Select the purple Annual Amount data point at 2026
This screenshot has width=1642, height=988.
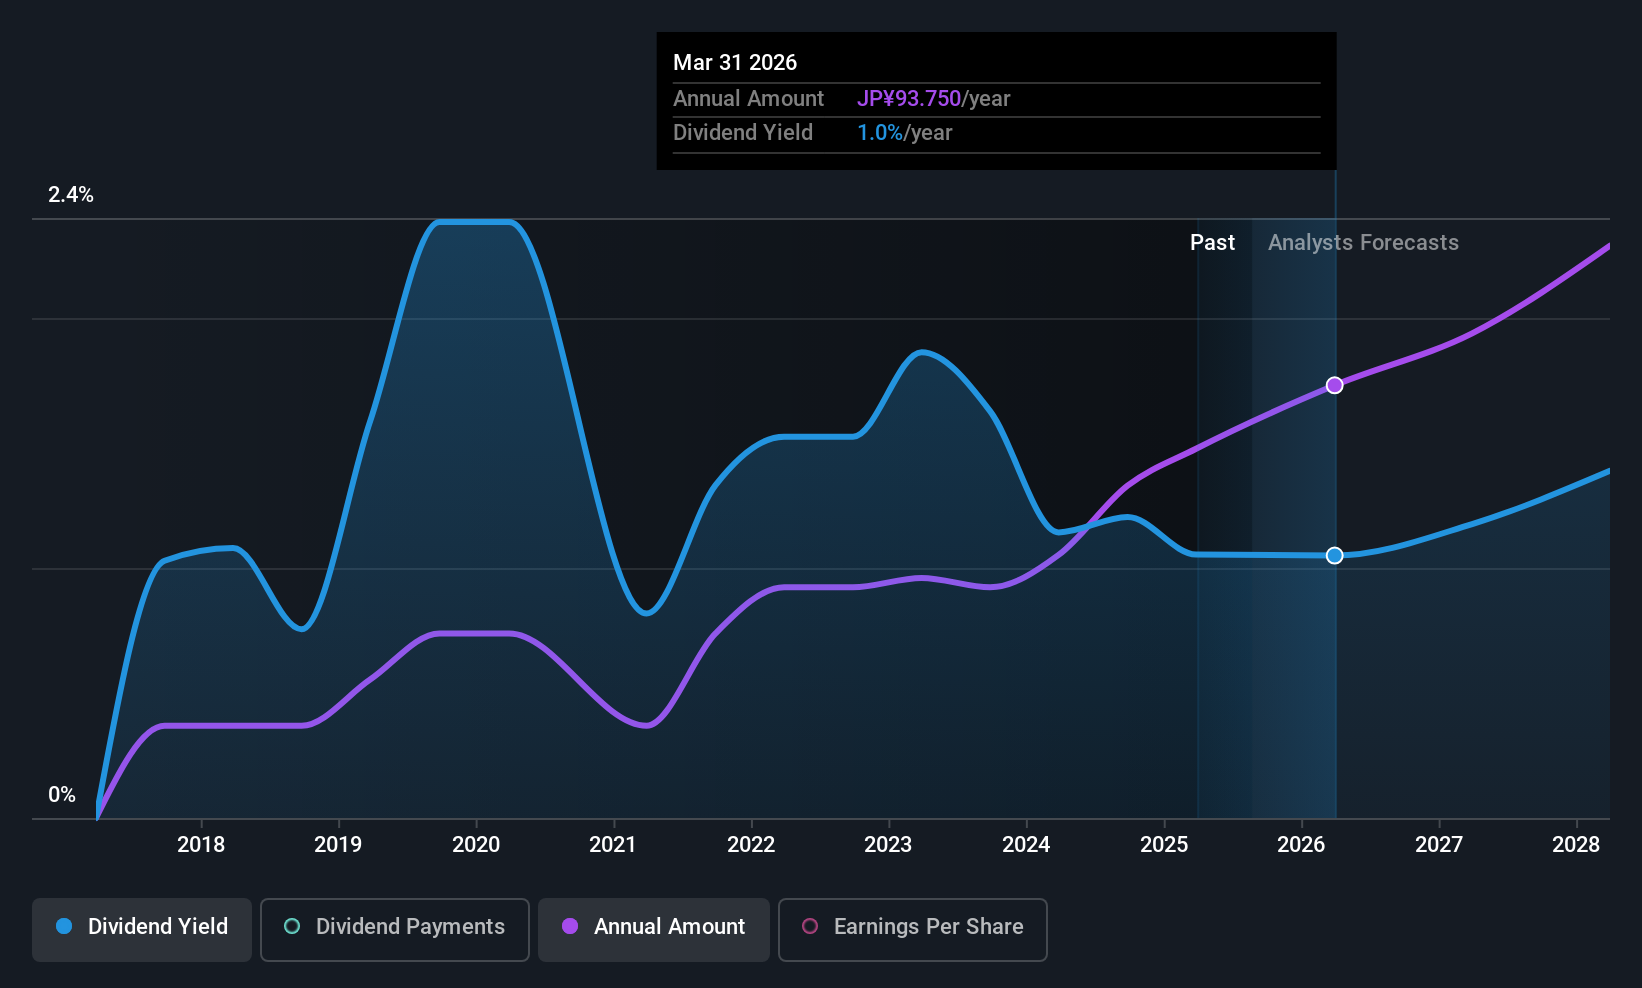click(1334, 385)
